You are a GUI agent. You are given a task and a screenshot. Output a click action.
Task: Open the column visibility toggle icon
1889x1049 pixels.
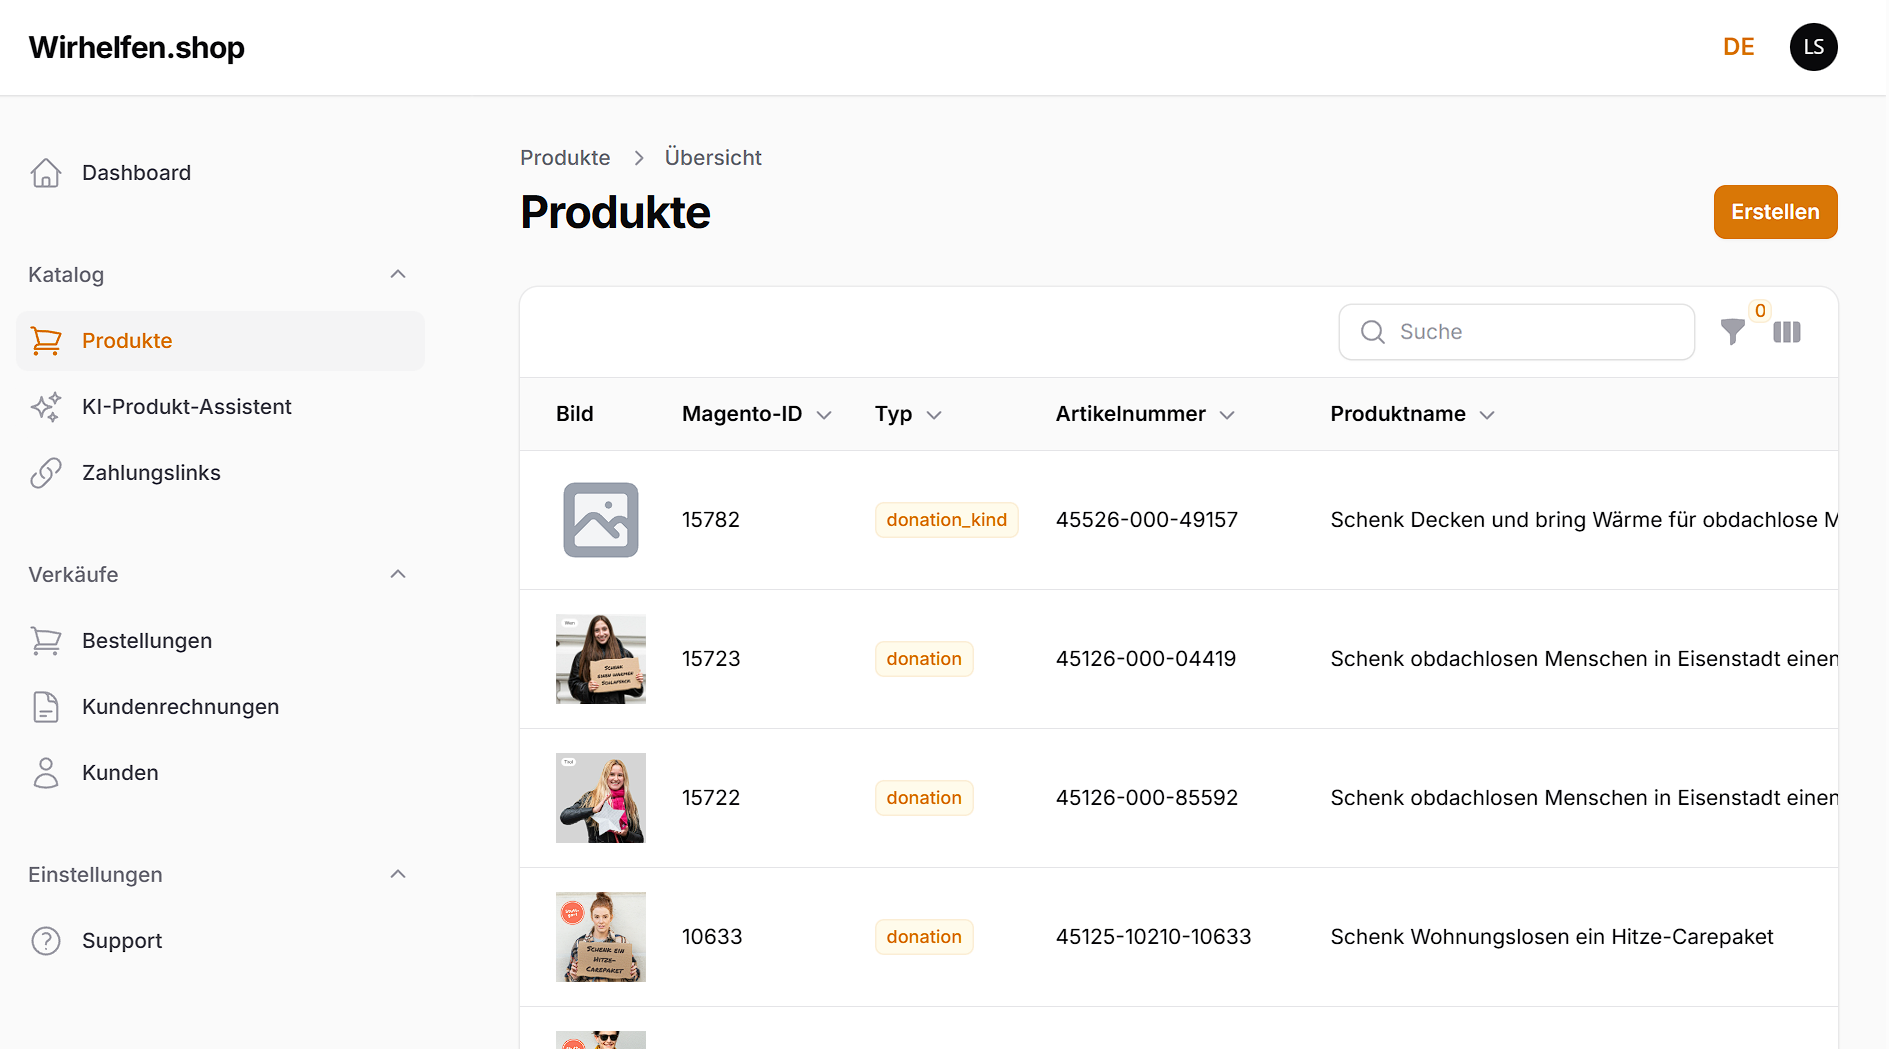point(1787,332)
